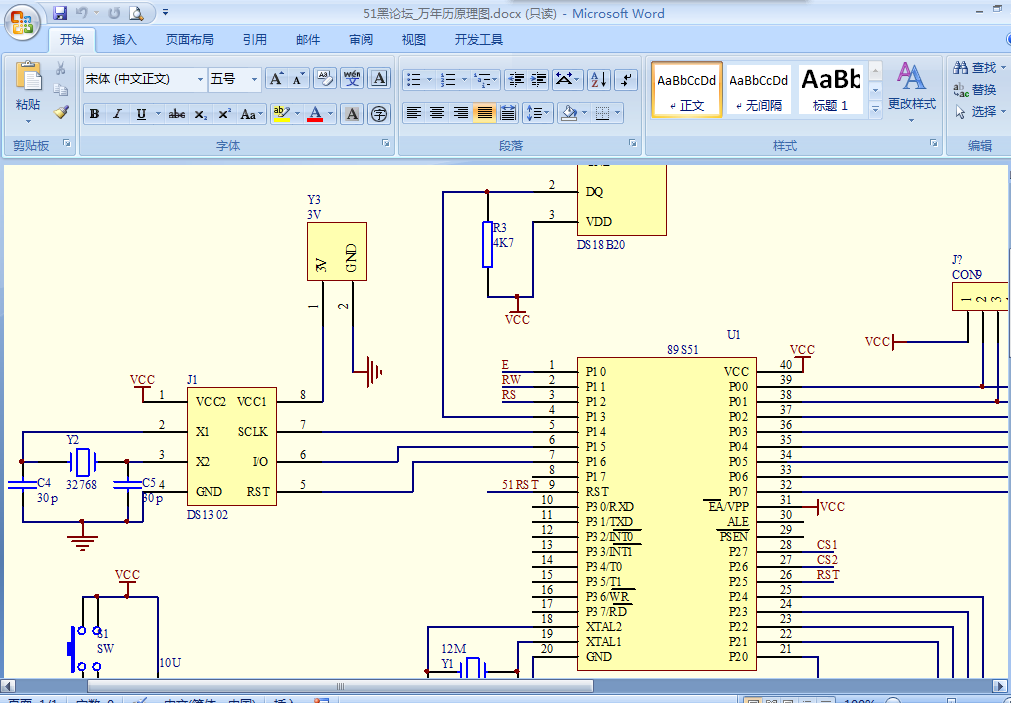Viewport: 1011px width, 703px height.
Task: Apply character border icon
Action: [x=379, y=79]
